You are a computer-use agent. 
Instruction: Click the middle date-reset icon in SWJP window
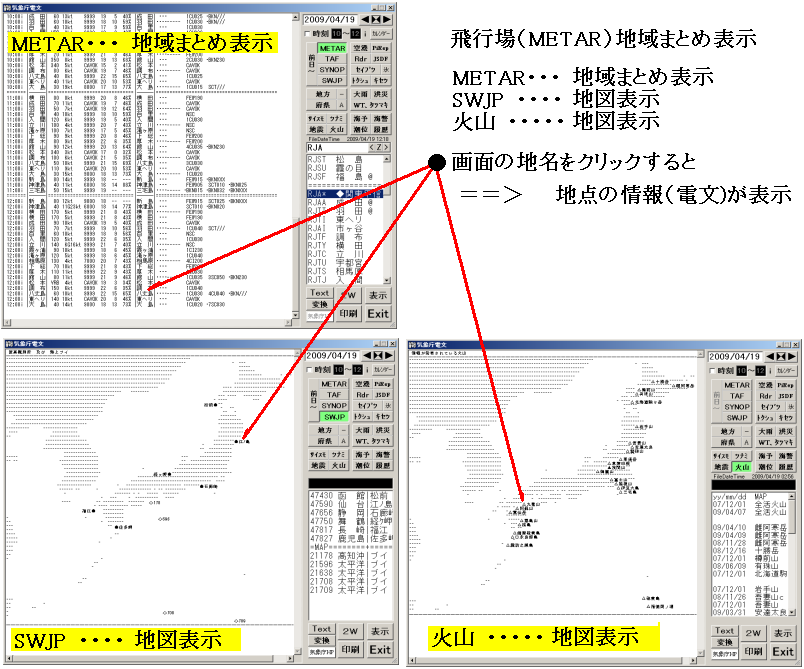pyautogui.click(x=378, y=355)
